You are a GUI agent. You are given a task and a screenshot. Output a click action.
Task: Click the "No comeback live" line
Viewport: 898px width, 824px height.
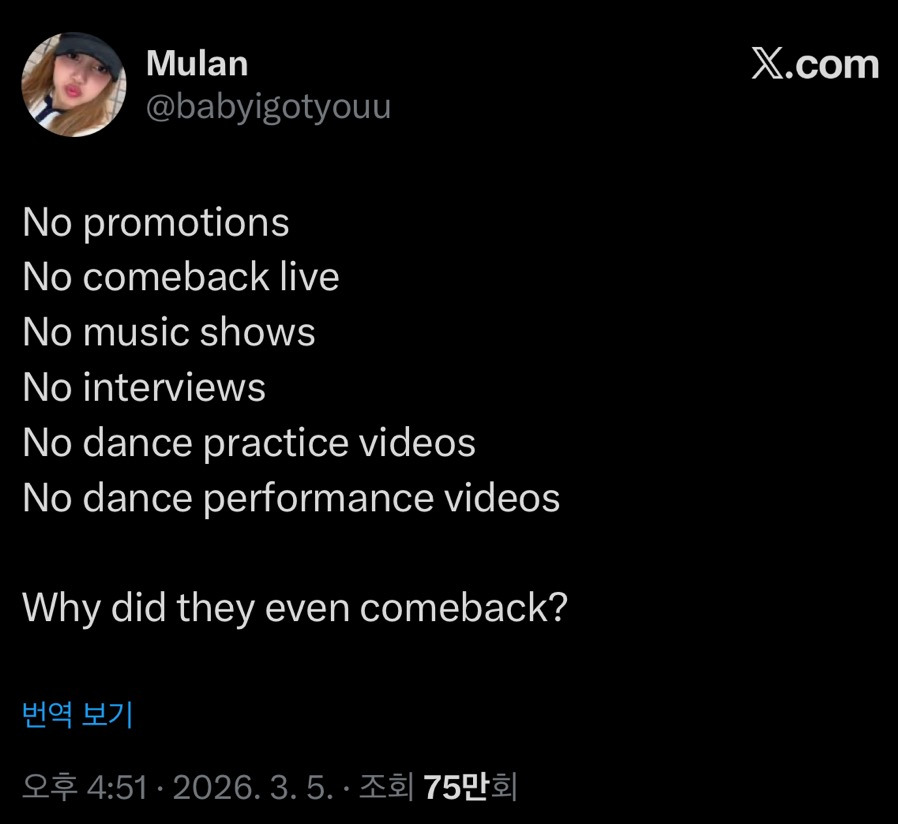point(181,277)
